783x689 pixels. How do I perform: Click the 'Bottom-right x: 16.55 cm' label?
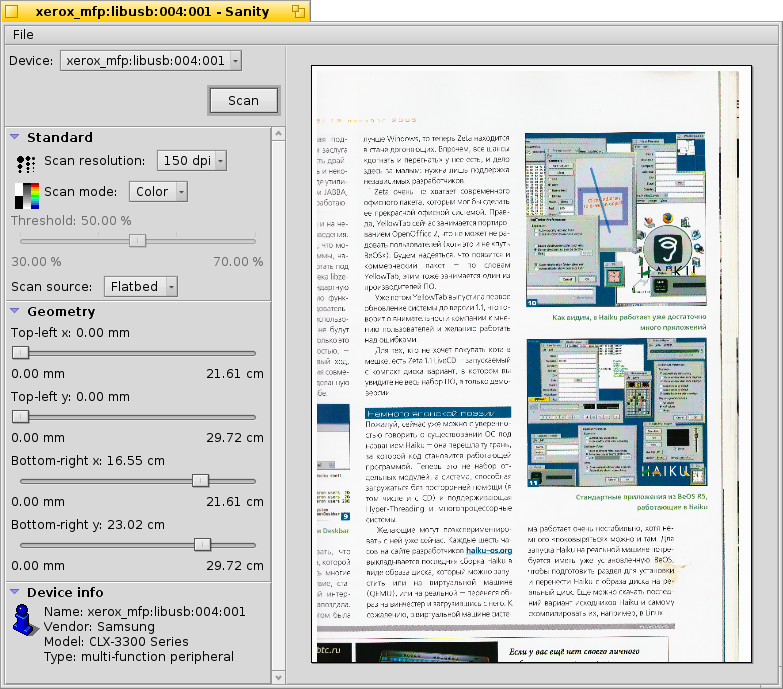point(88,460)
